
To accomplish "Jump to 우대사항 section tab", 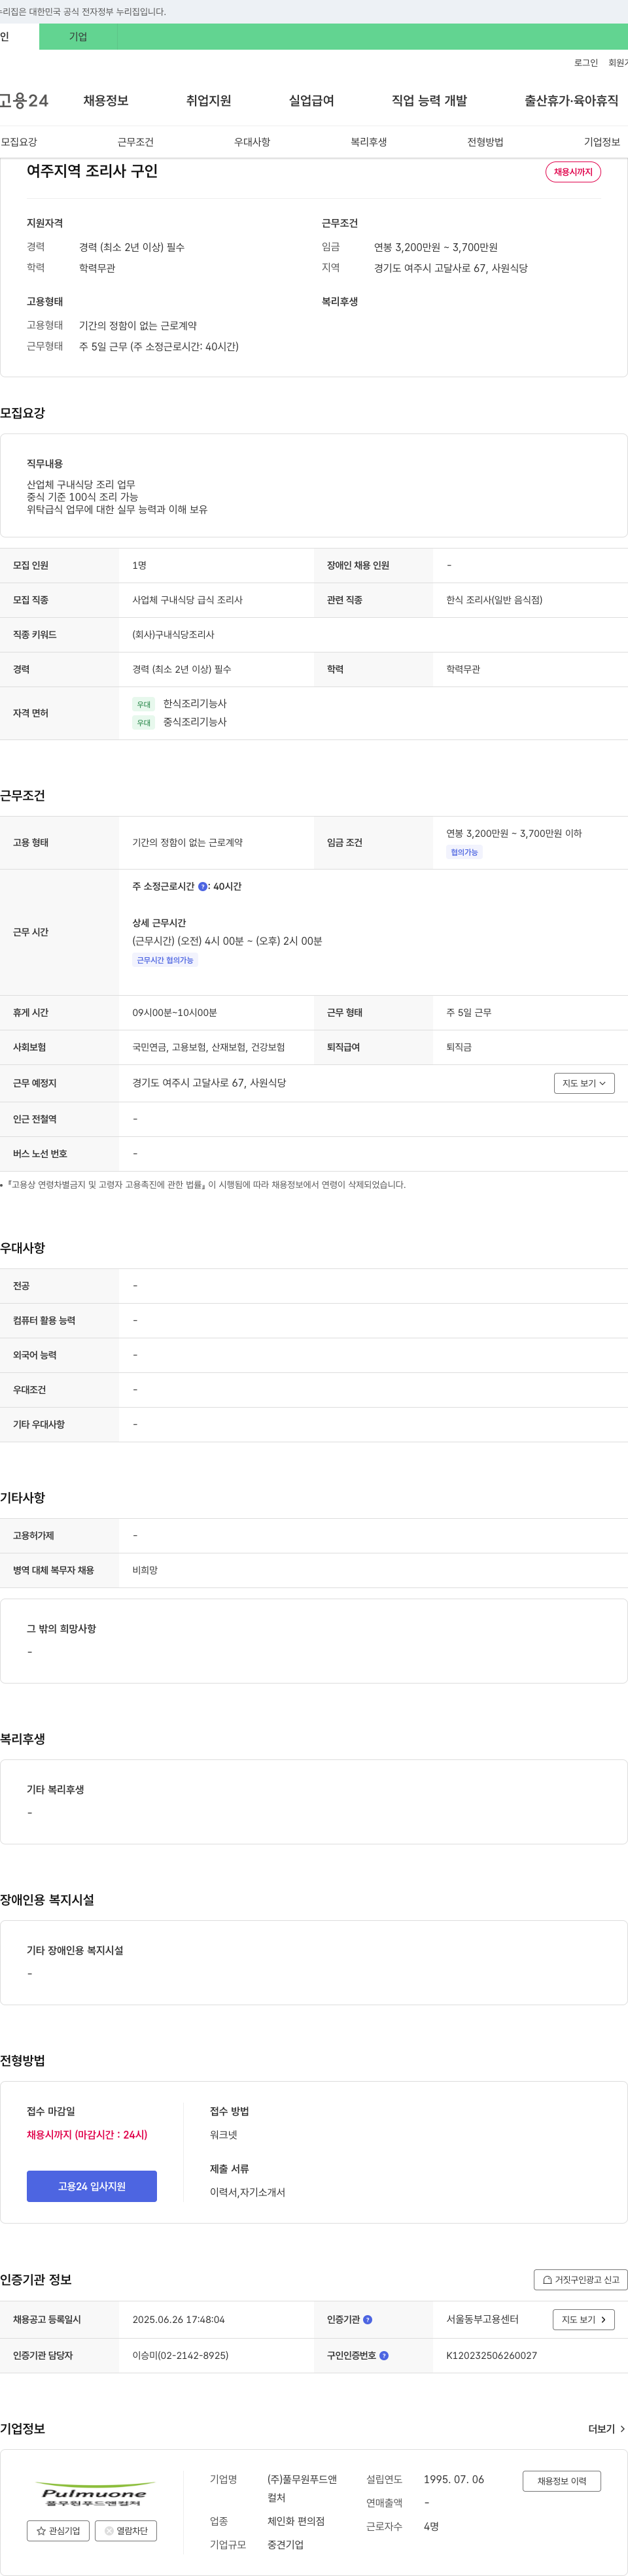I will point(252,142).
